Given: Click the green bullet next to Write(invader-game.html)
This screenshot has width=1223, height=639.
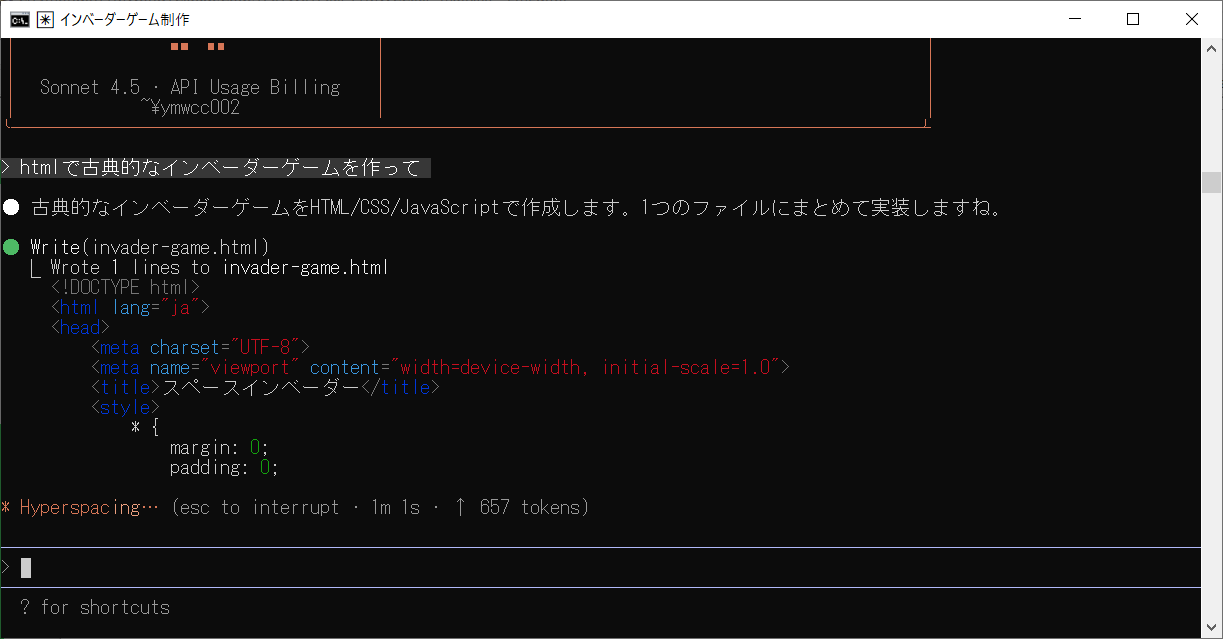Looking at the screenshot, I should [11, 247].
